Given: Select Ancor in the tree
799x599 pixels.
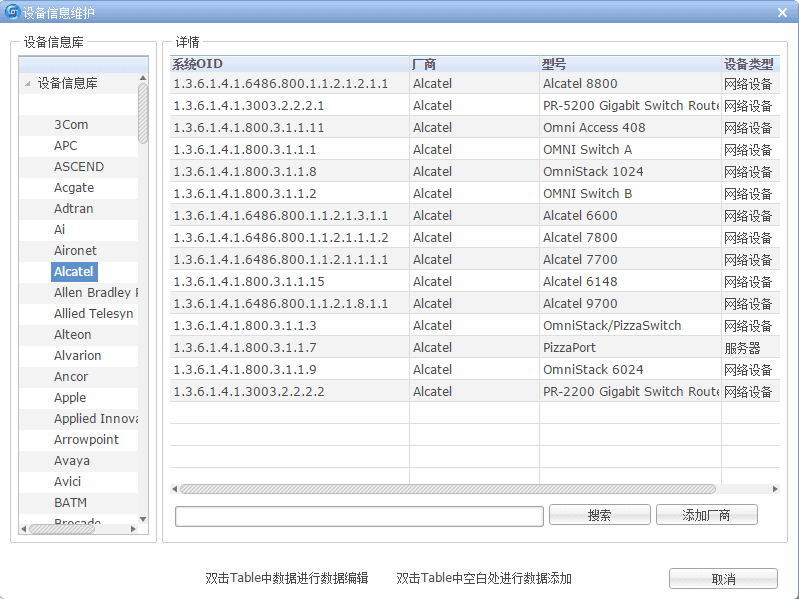Looking at the screenshot, I should 71,376.
